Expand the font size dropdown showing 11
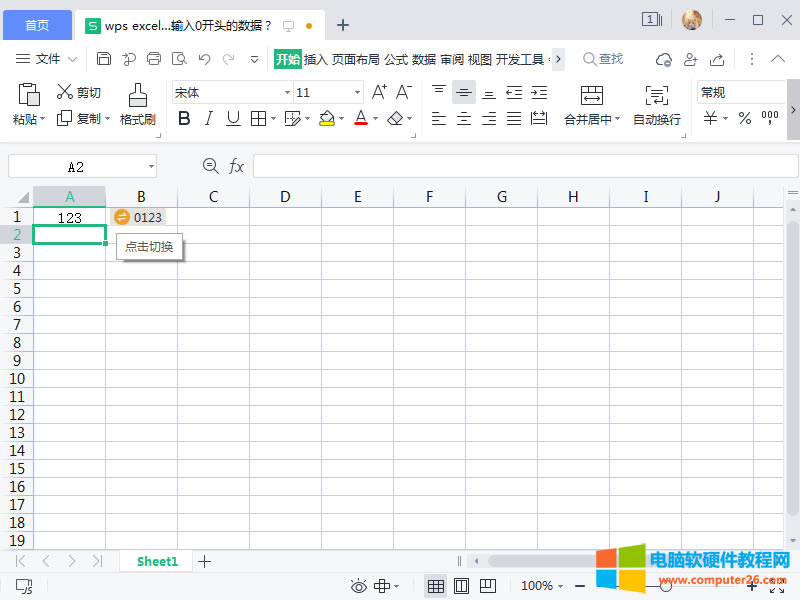Screen dimensions: 800x600 [357, 92]
